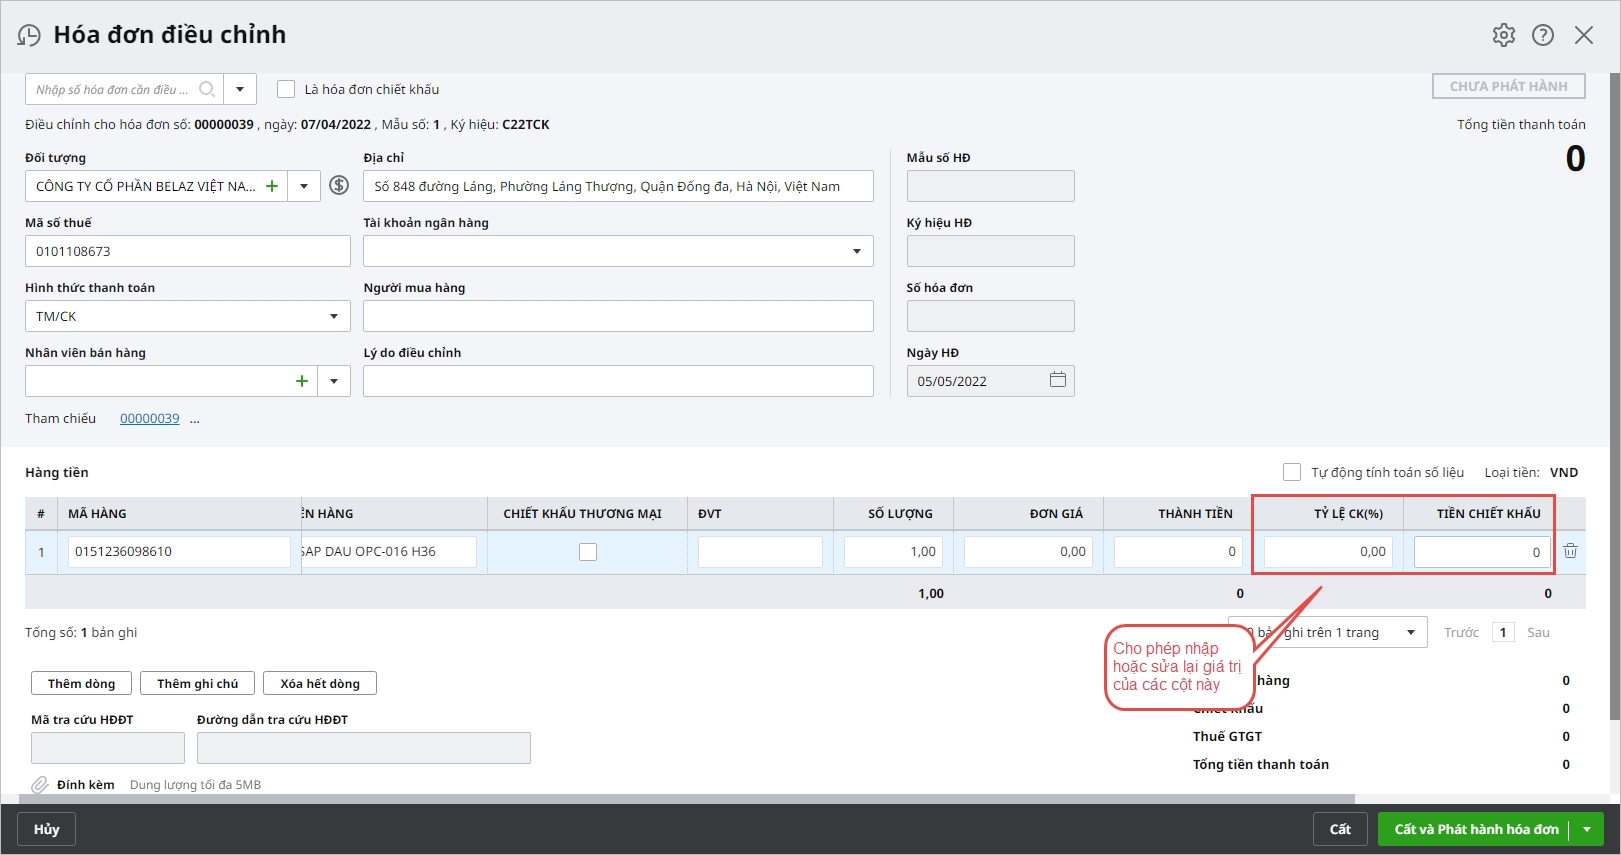
Task: Click the currency dollar icon next to customer
Action: tap(339, 185)
